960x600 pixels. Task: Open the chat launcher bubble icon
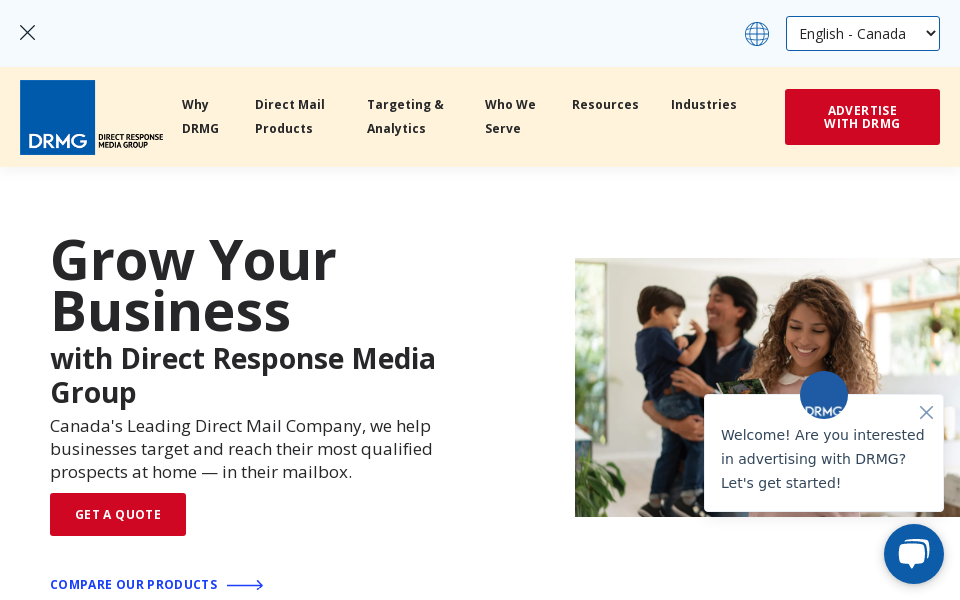tap(914, 554)
